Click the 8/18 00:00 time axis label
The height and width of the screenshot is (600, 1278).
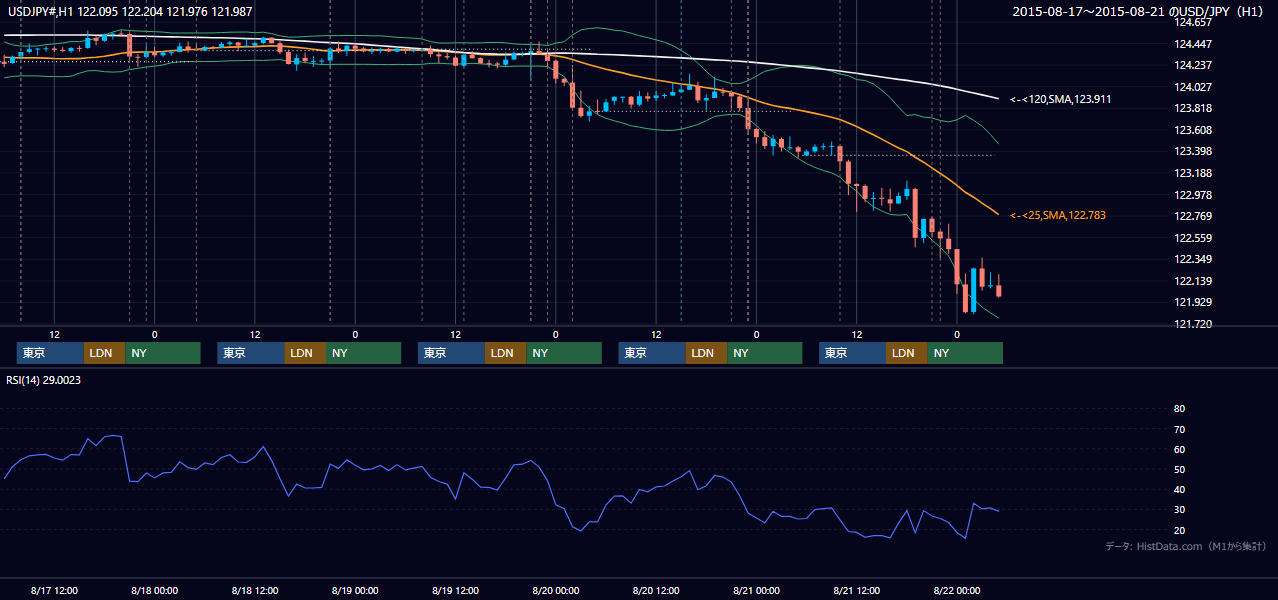[154, 590]
